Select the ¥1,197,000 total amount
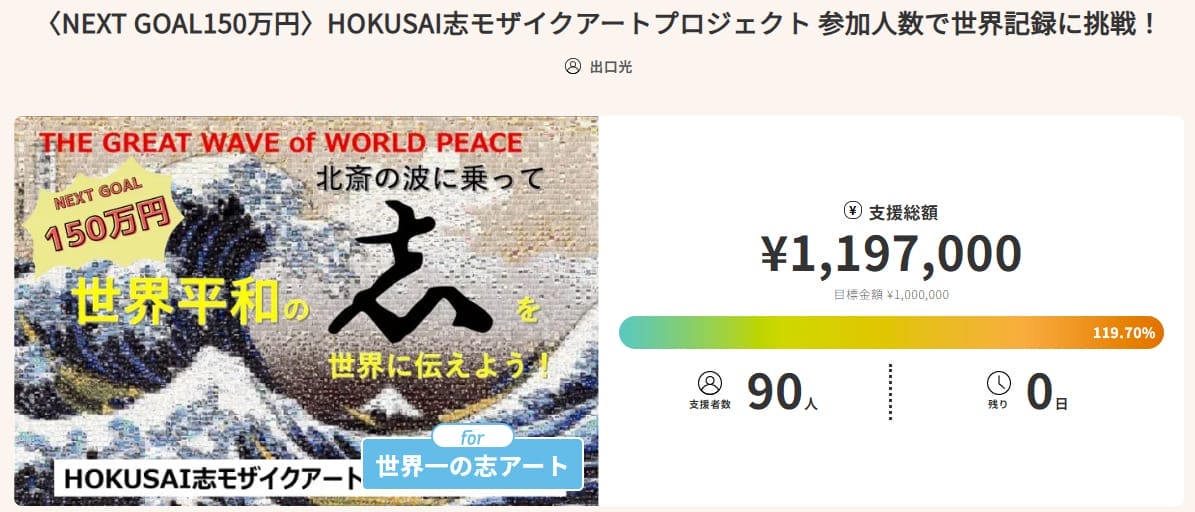 (891, 254)
